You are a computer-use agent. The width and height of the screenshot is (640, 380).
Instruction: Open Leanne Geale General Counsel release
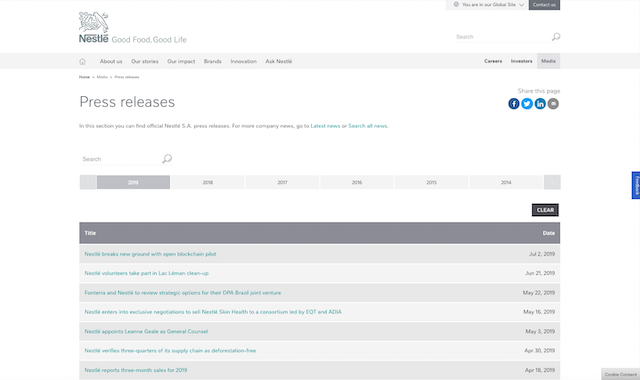[146, 331]
